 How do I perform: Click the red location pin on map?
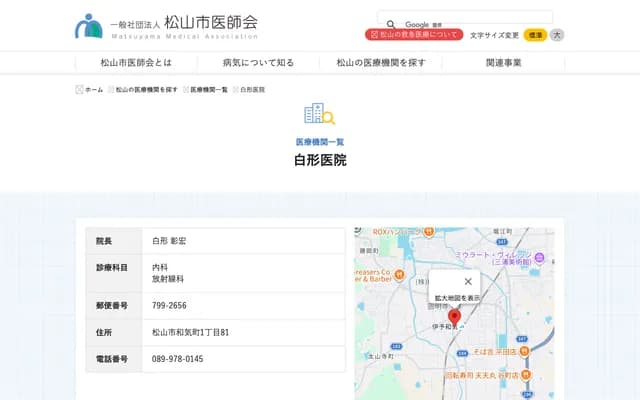[454, 317]
